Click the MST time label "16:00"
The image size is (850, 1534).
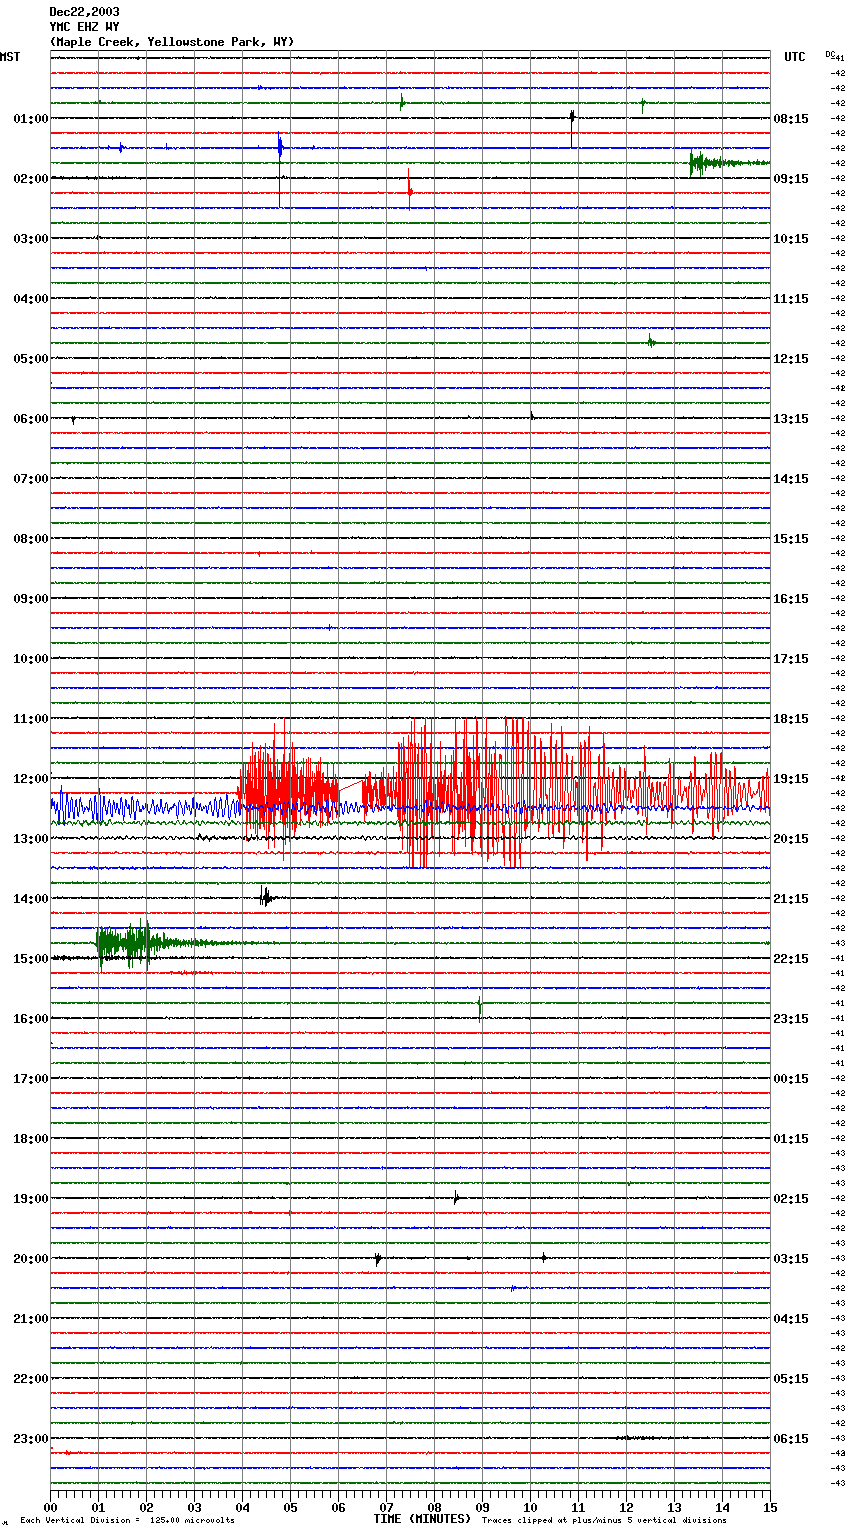(x=31, y=1019)
